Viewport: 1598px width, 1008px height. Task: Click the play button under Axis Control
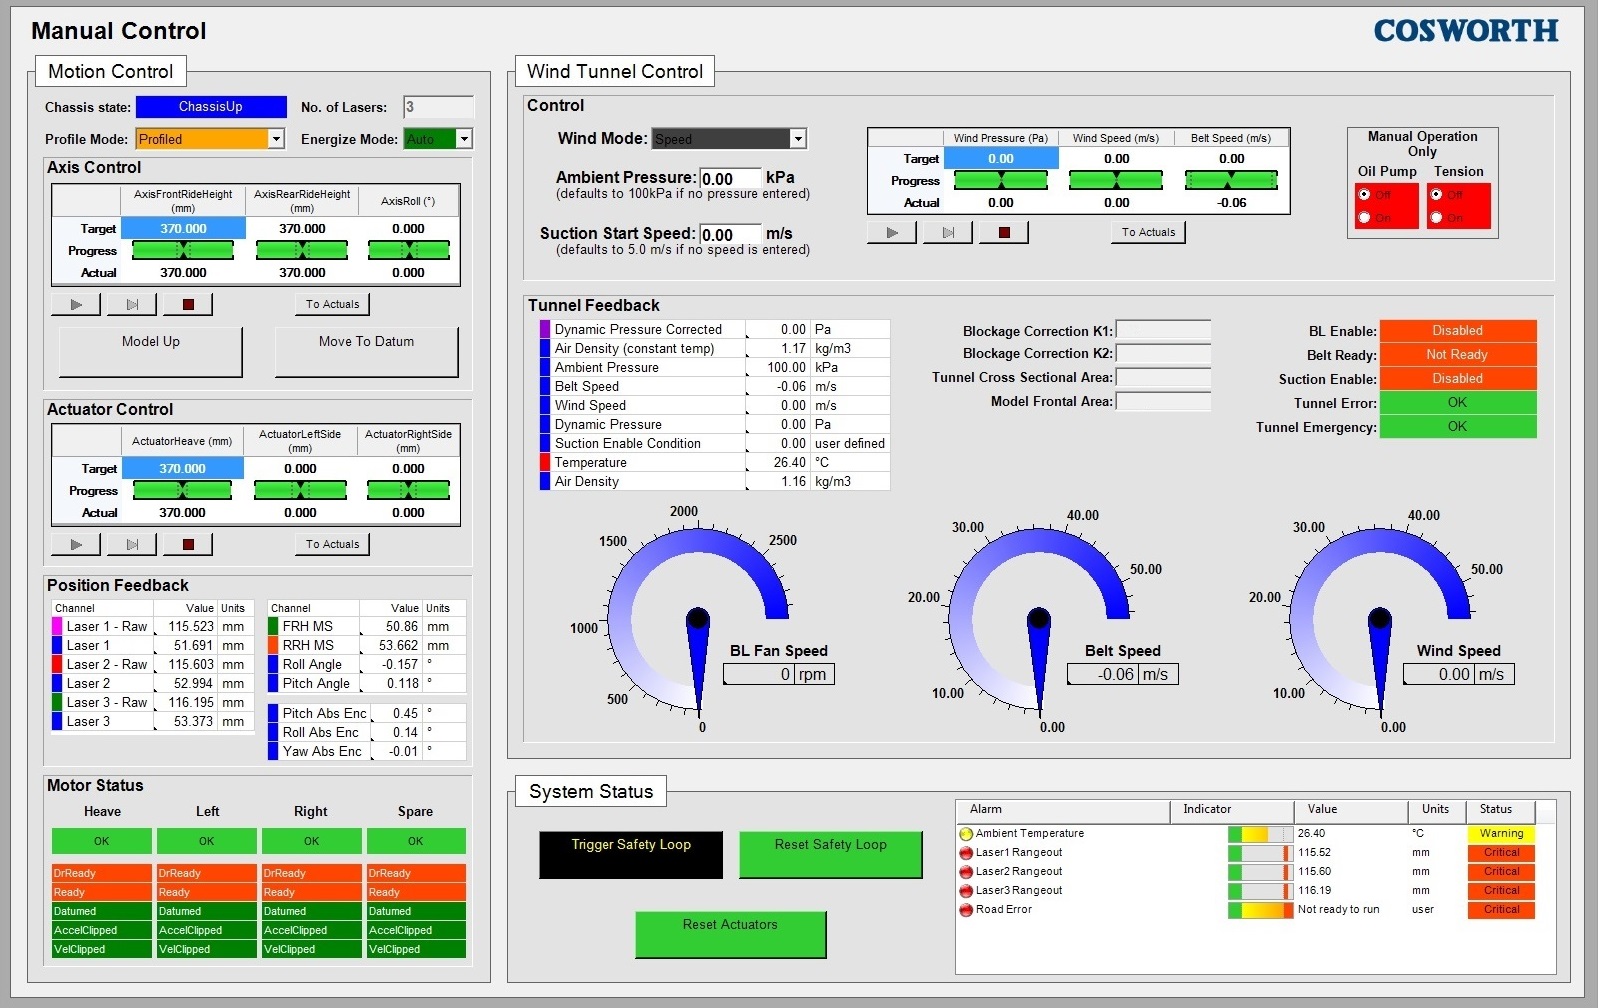pyautogui.click(x=76, y=304)
